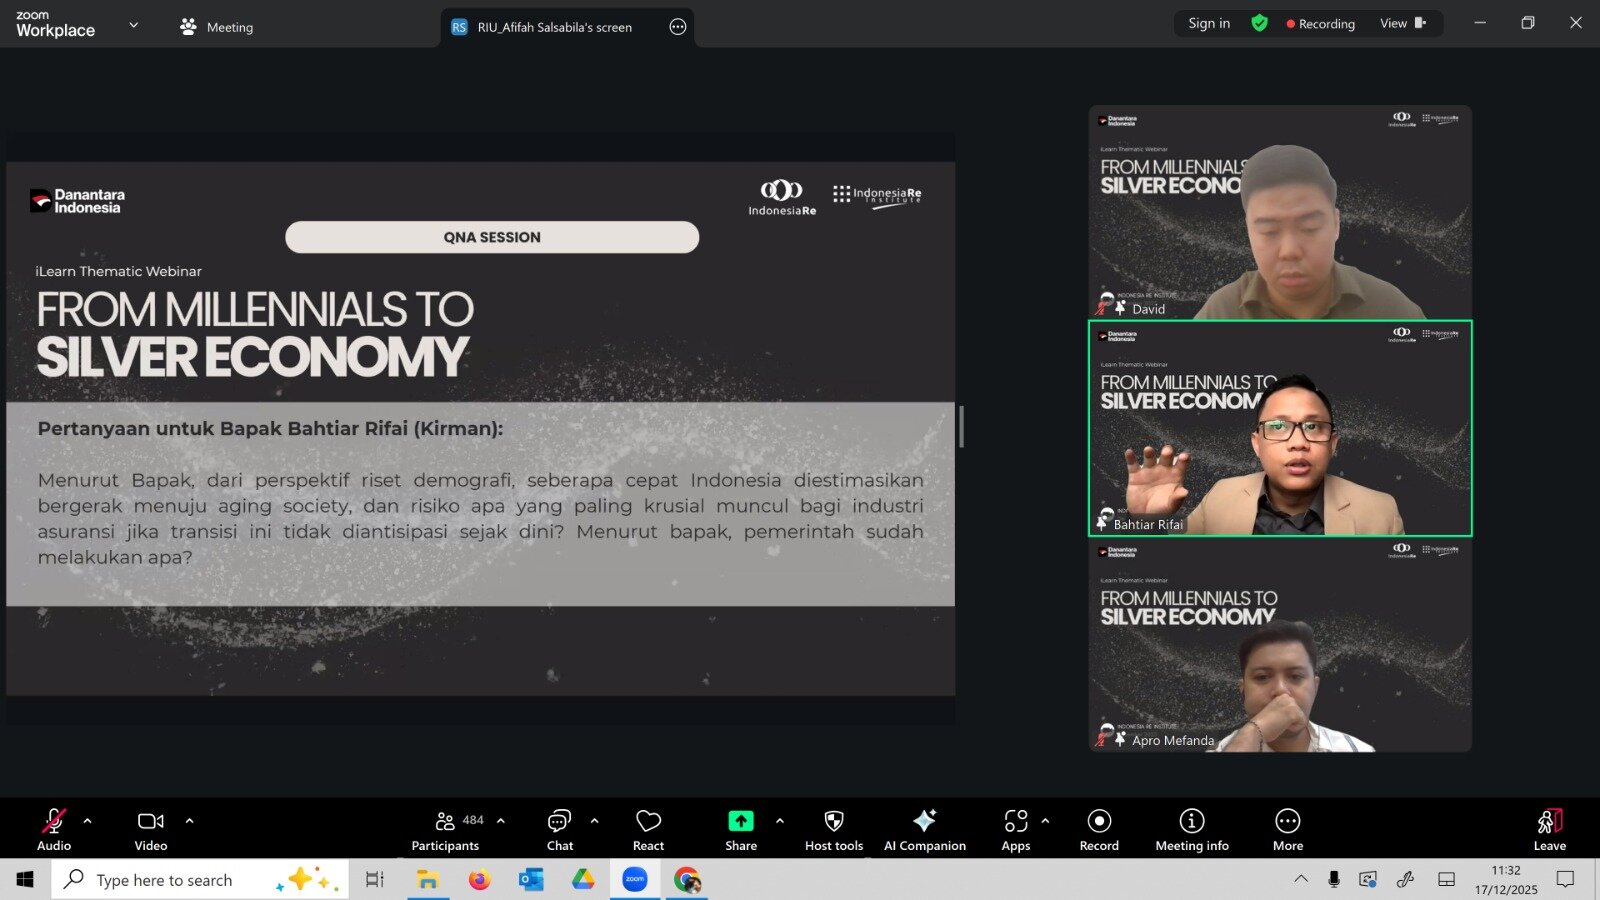Switch to the Meeting tab

click(x=217, y=27)
